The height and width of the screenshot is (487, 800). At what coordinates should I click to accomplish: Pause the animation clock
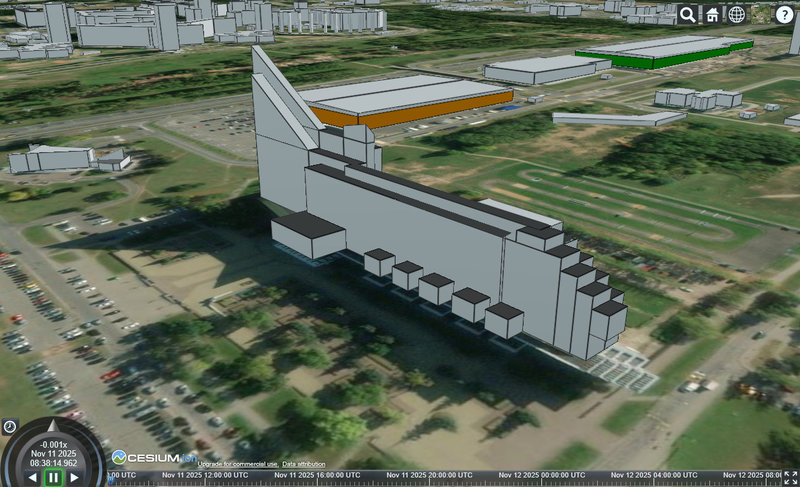53,478
